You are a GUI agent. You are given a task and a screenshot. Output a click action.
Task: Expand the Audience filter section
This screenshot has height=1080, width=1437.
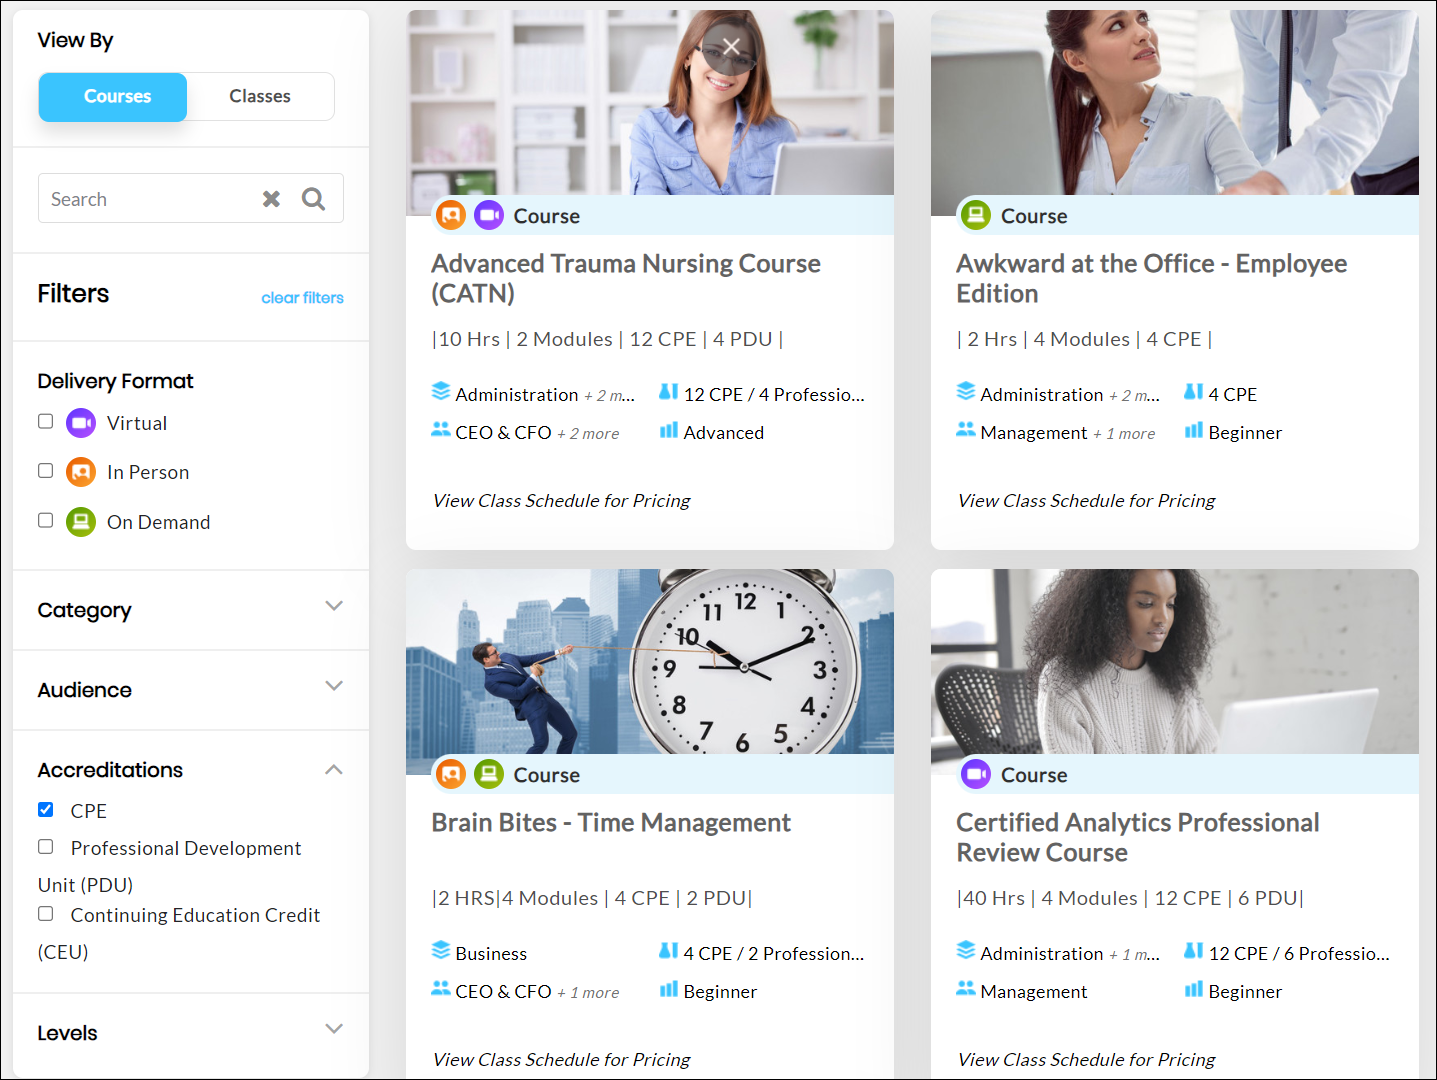(334, 686)
